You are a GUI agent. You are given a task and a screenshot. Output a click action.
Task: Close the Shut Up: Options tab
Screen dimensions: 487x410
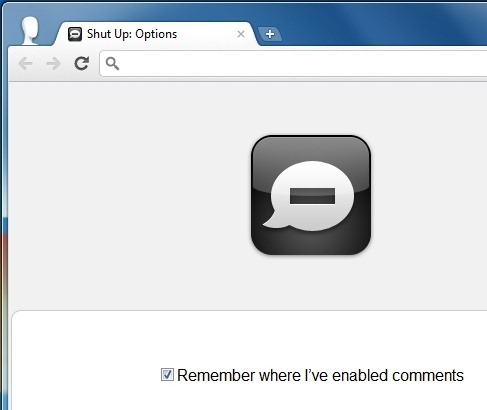point(241,34)
